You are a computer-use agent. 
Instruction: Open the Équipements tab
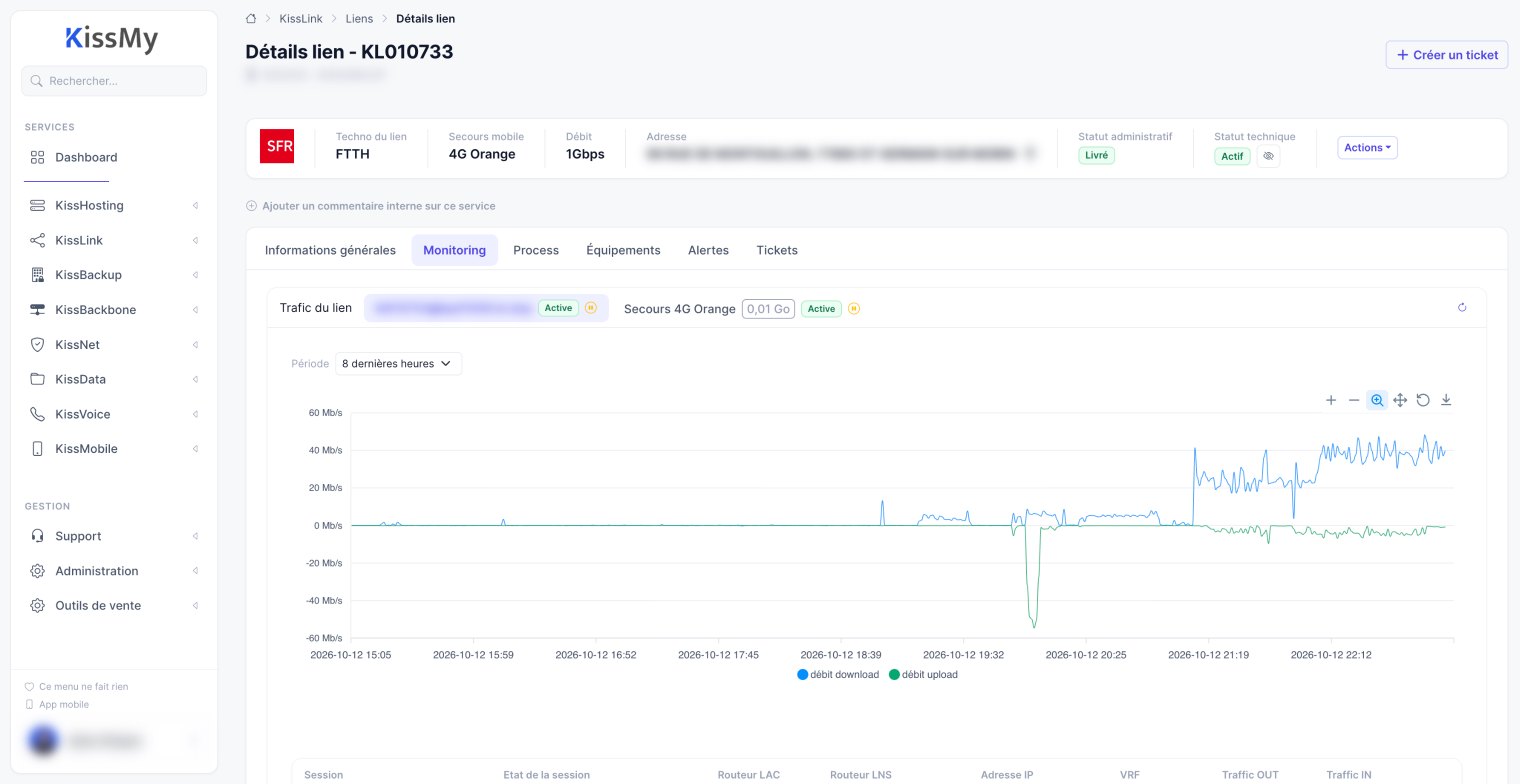623,250
